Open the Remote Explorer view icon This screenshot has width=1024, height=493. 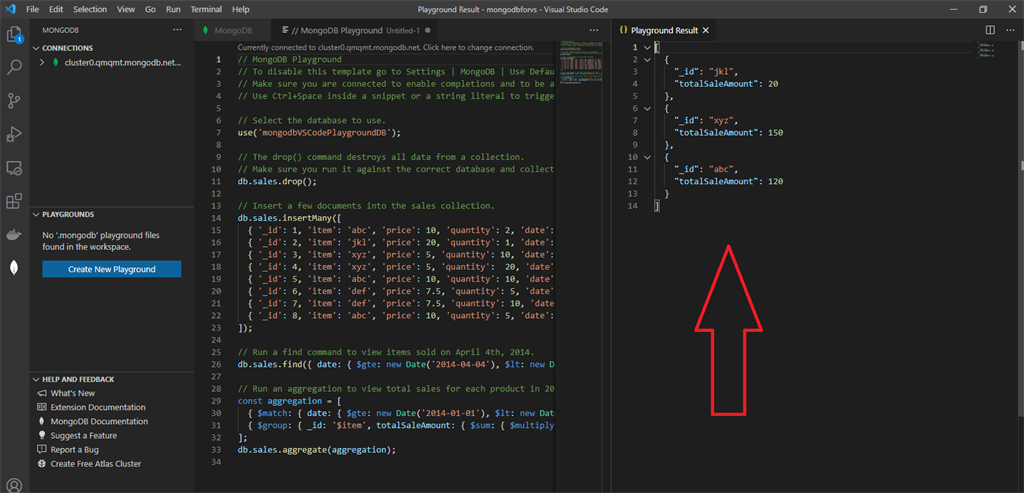(x=14, y=168)
